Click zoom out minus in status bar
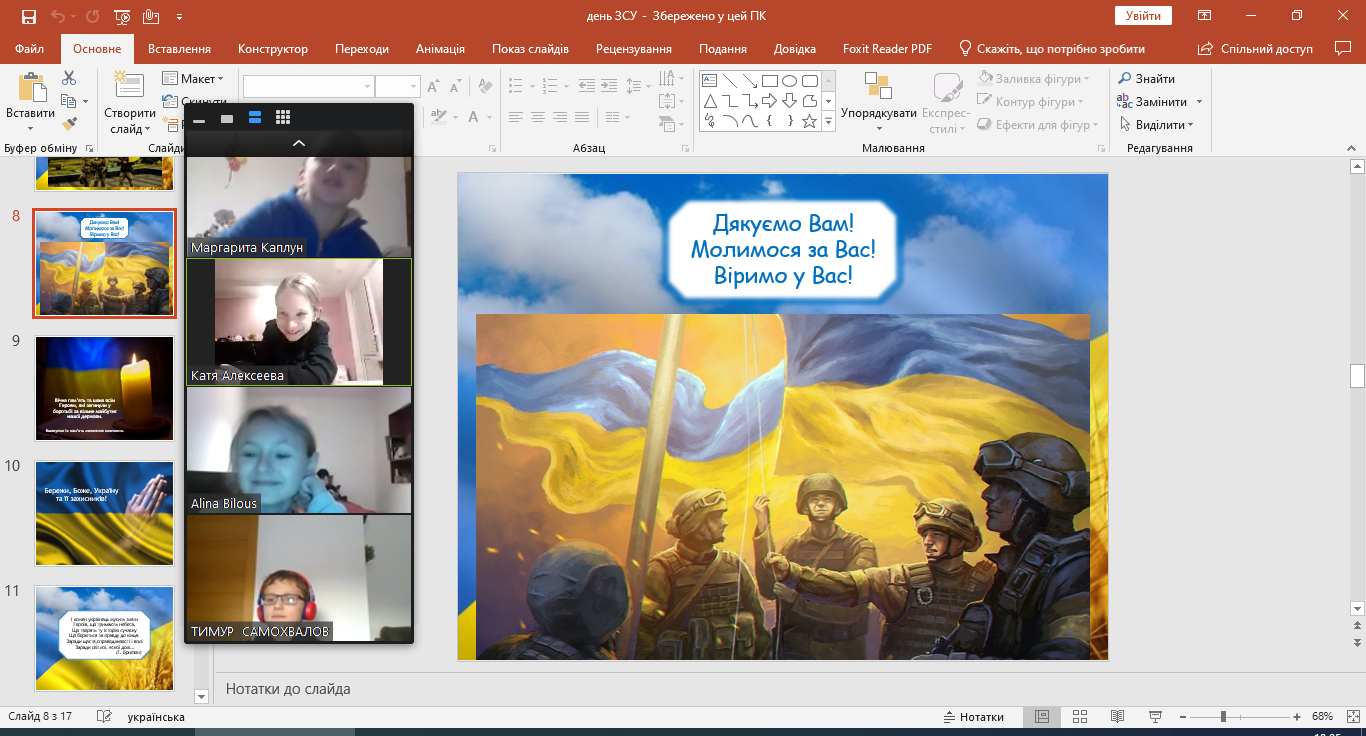 (x=1183, y=717)
